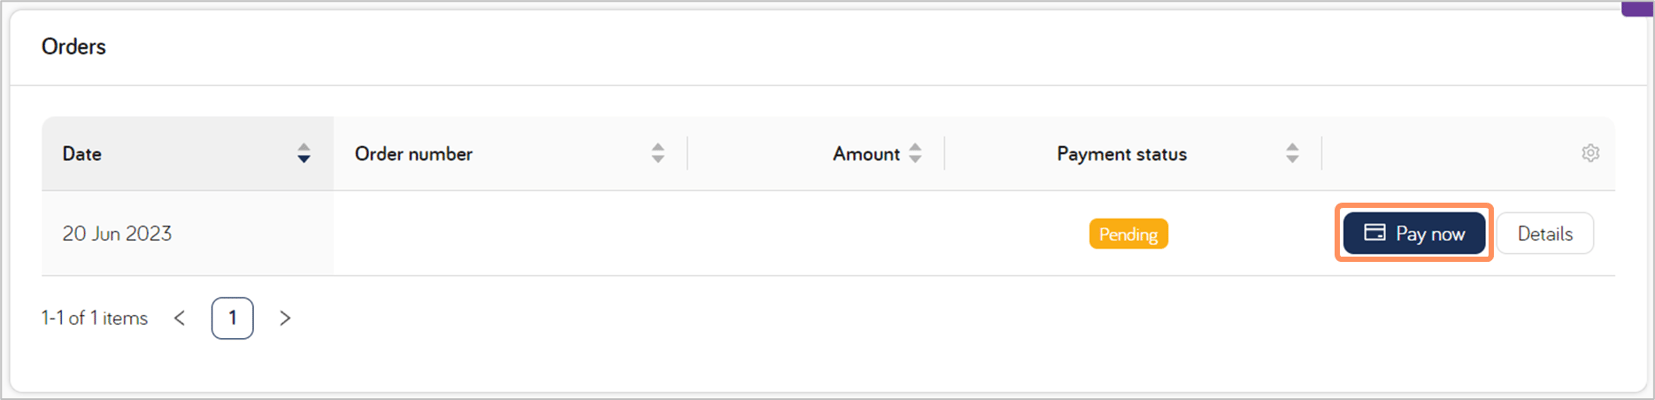The height and width of the screenshot is (400, 1655).
Task: Click the Date column header label
Action: pyautogui.click(x=82, y=154)
